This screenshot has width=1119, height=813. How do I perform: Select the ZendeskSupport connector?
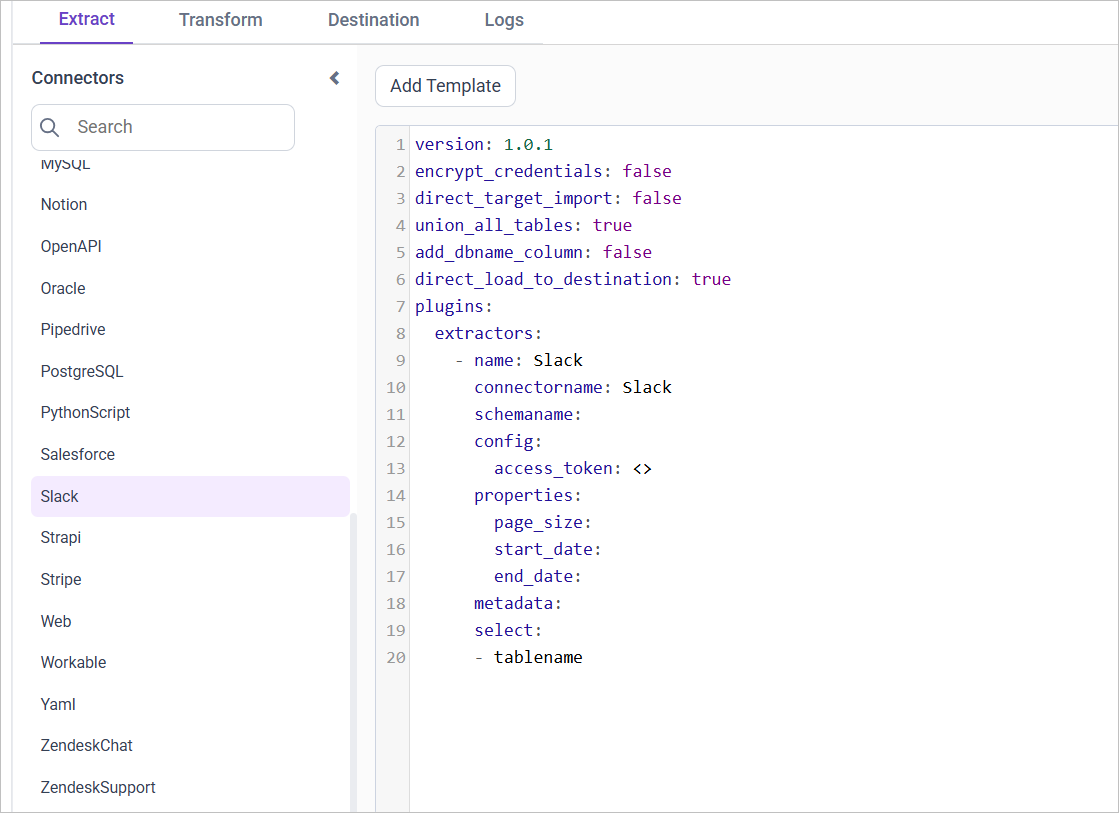pyautogui.click(x=98, y=787)
